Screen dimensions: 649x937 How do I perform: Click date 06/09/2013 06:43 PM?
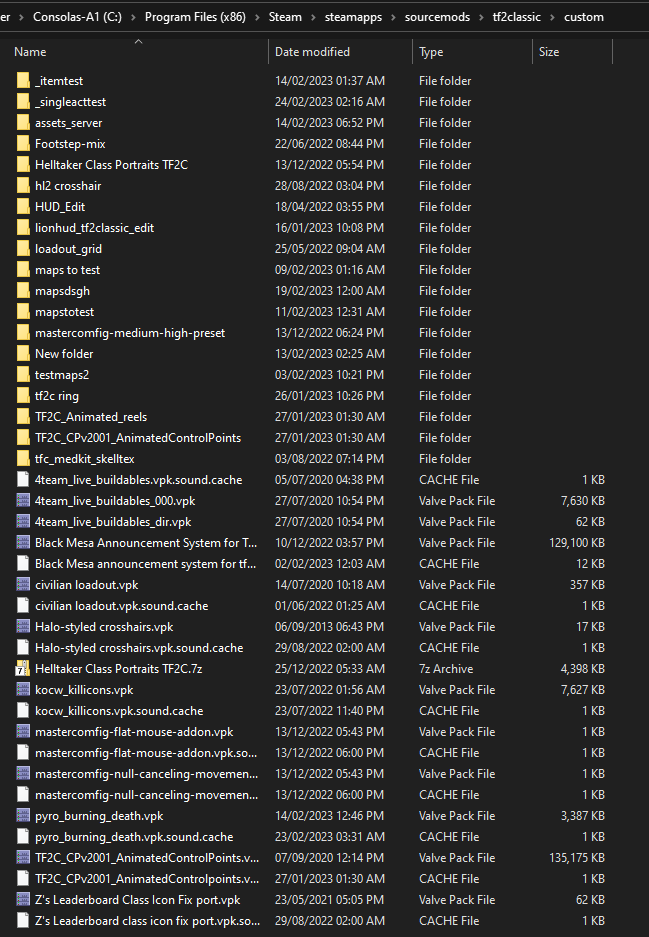pyautogui.click(x=329, y=626)
